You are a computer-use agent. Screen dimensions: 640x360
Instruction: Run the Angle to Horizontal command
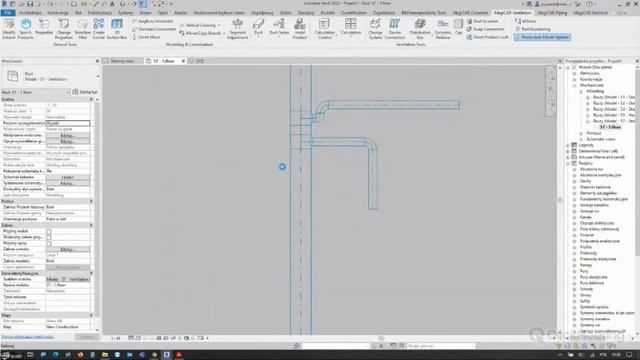click(x=153, y=21)
